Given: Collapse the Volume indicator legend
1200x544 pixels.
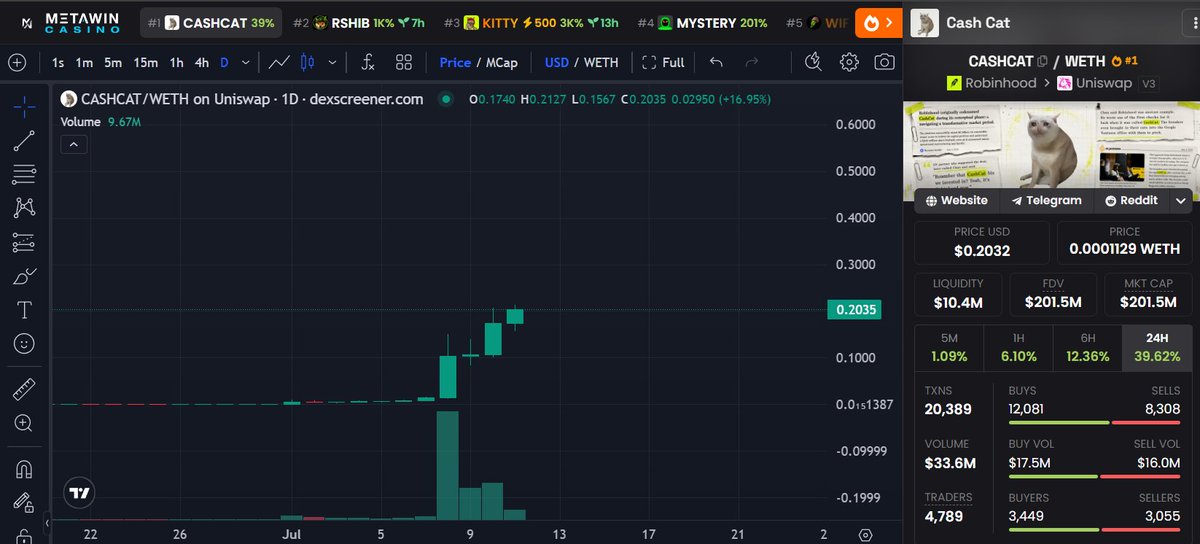Looking at the screenshot, I should 74,145.
